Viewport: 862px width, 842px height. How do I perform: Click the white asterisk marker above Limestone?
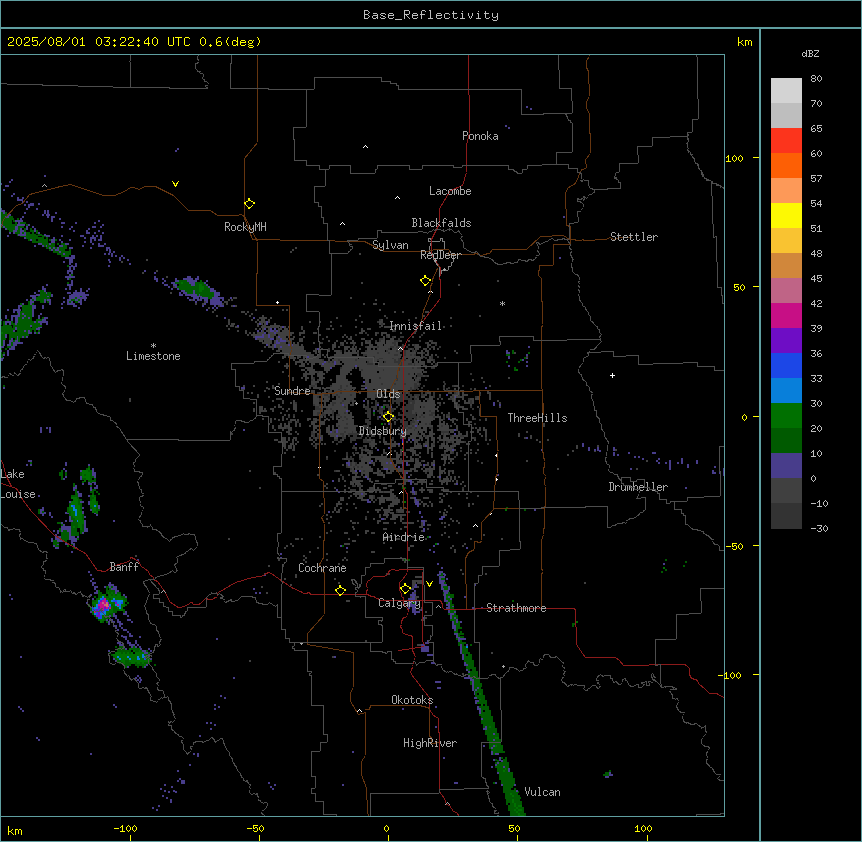pos(153,346)
